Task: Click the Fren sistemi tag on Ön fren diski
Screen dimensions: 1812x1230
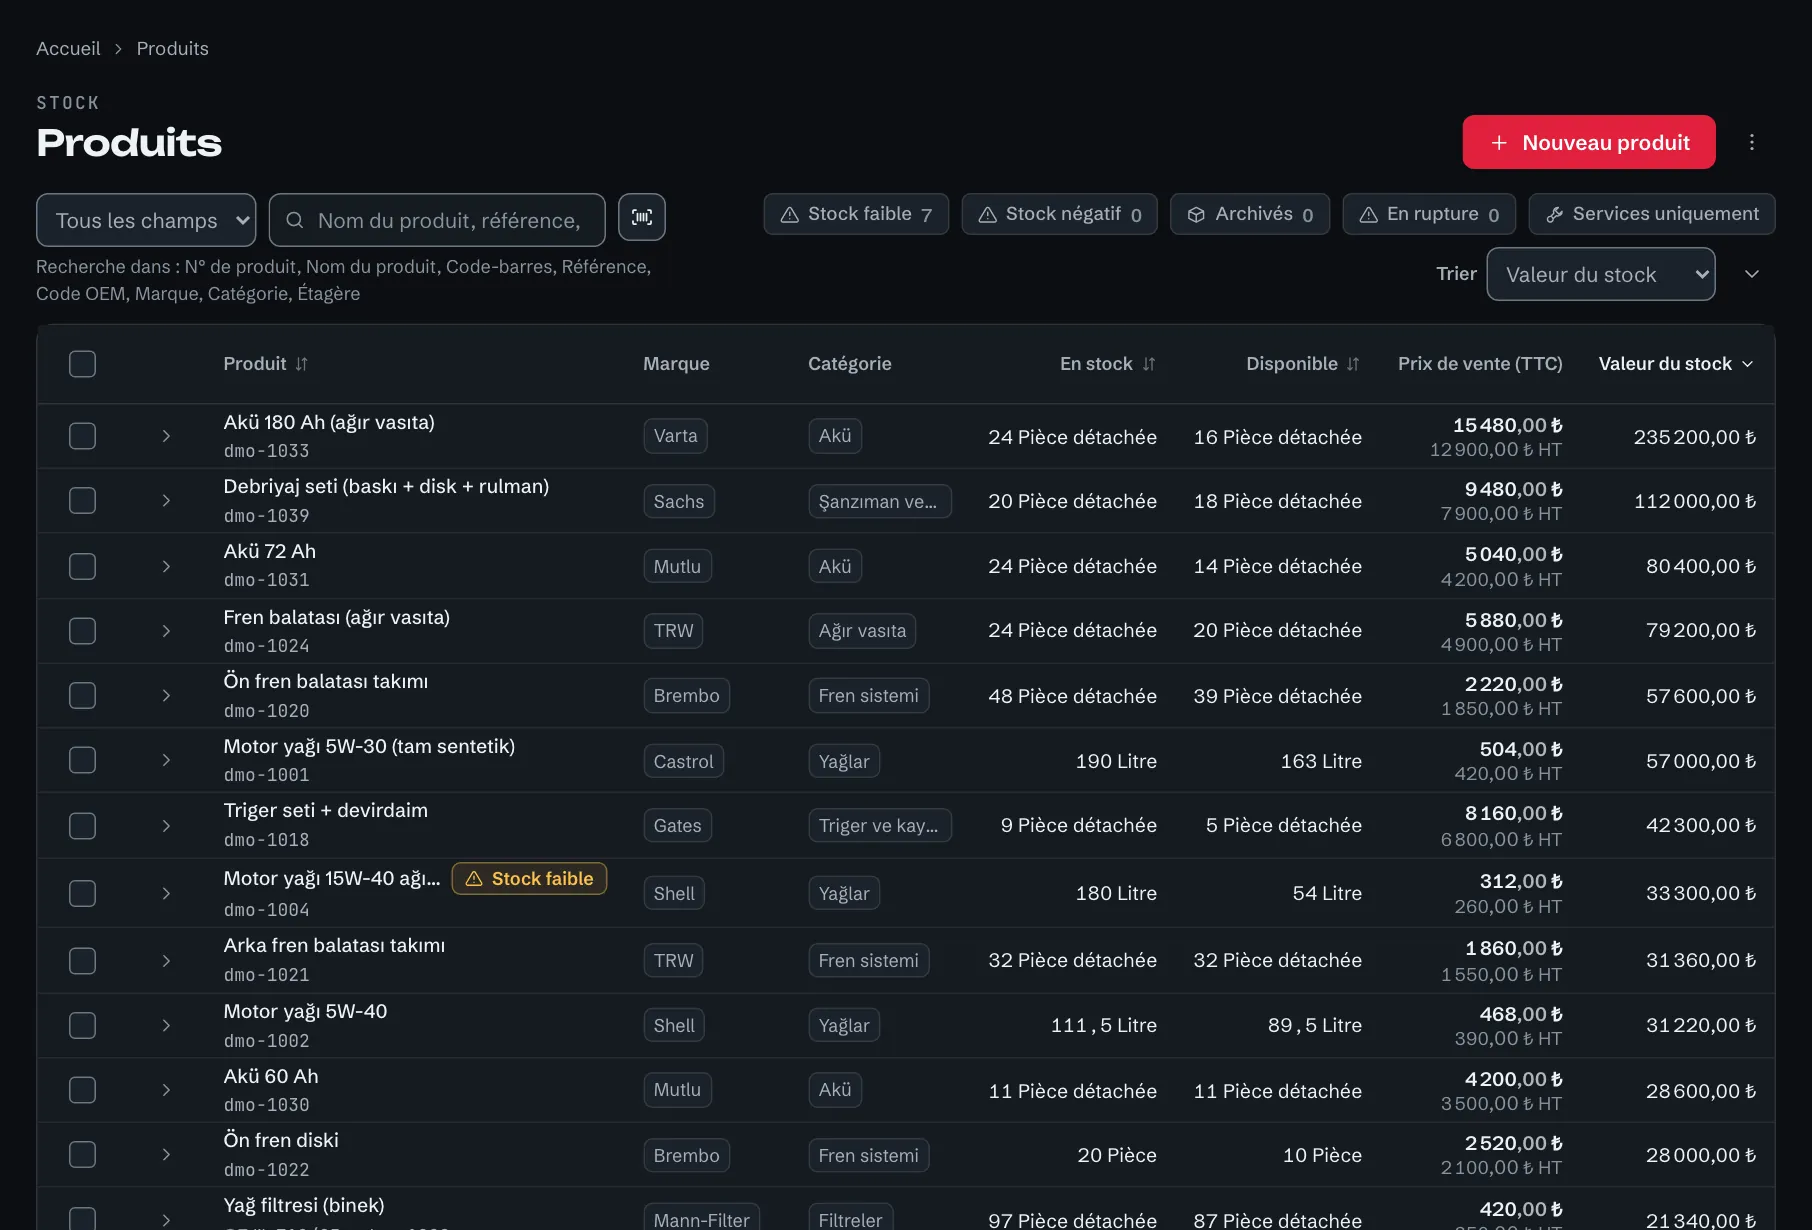Action: pyautogui.click(x=868, y=1155)
